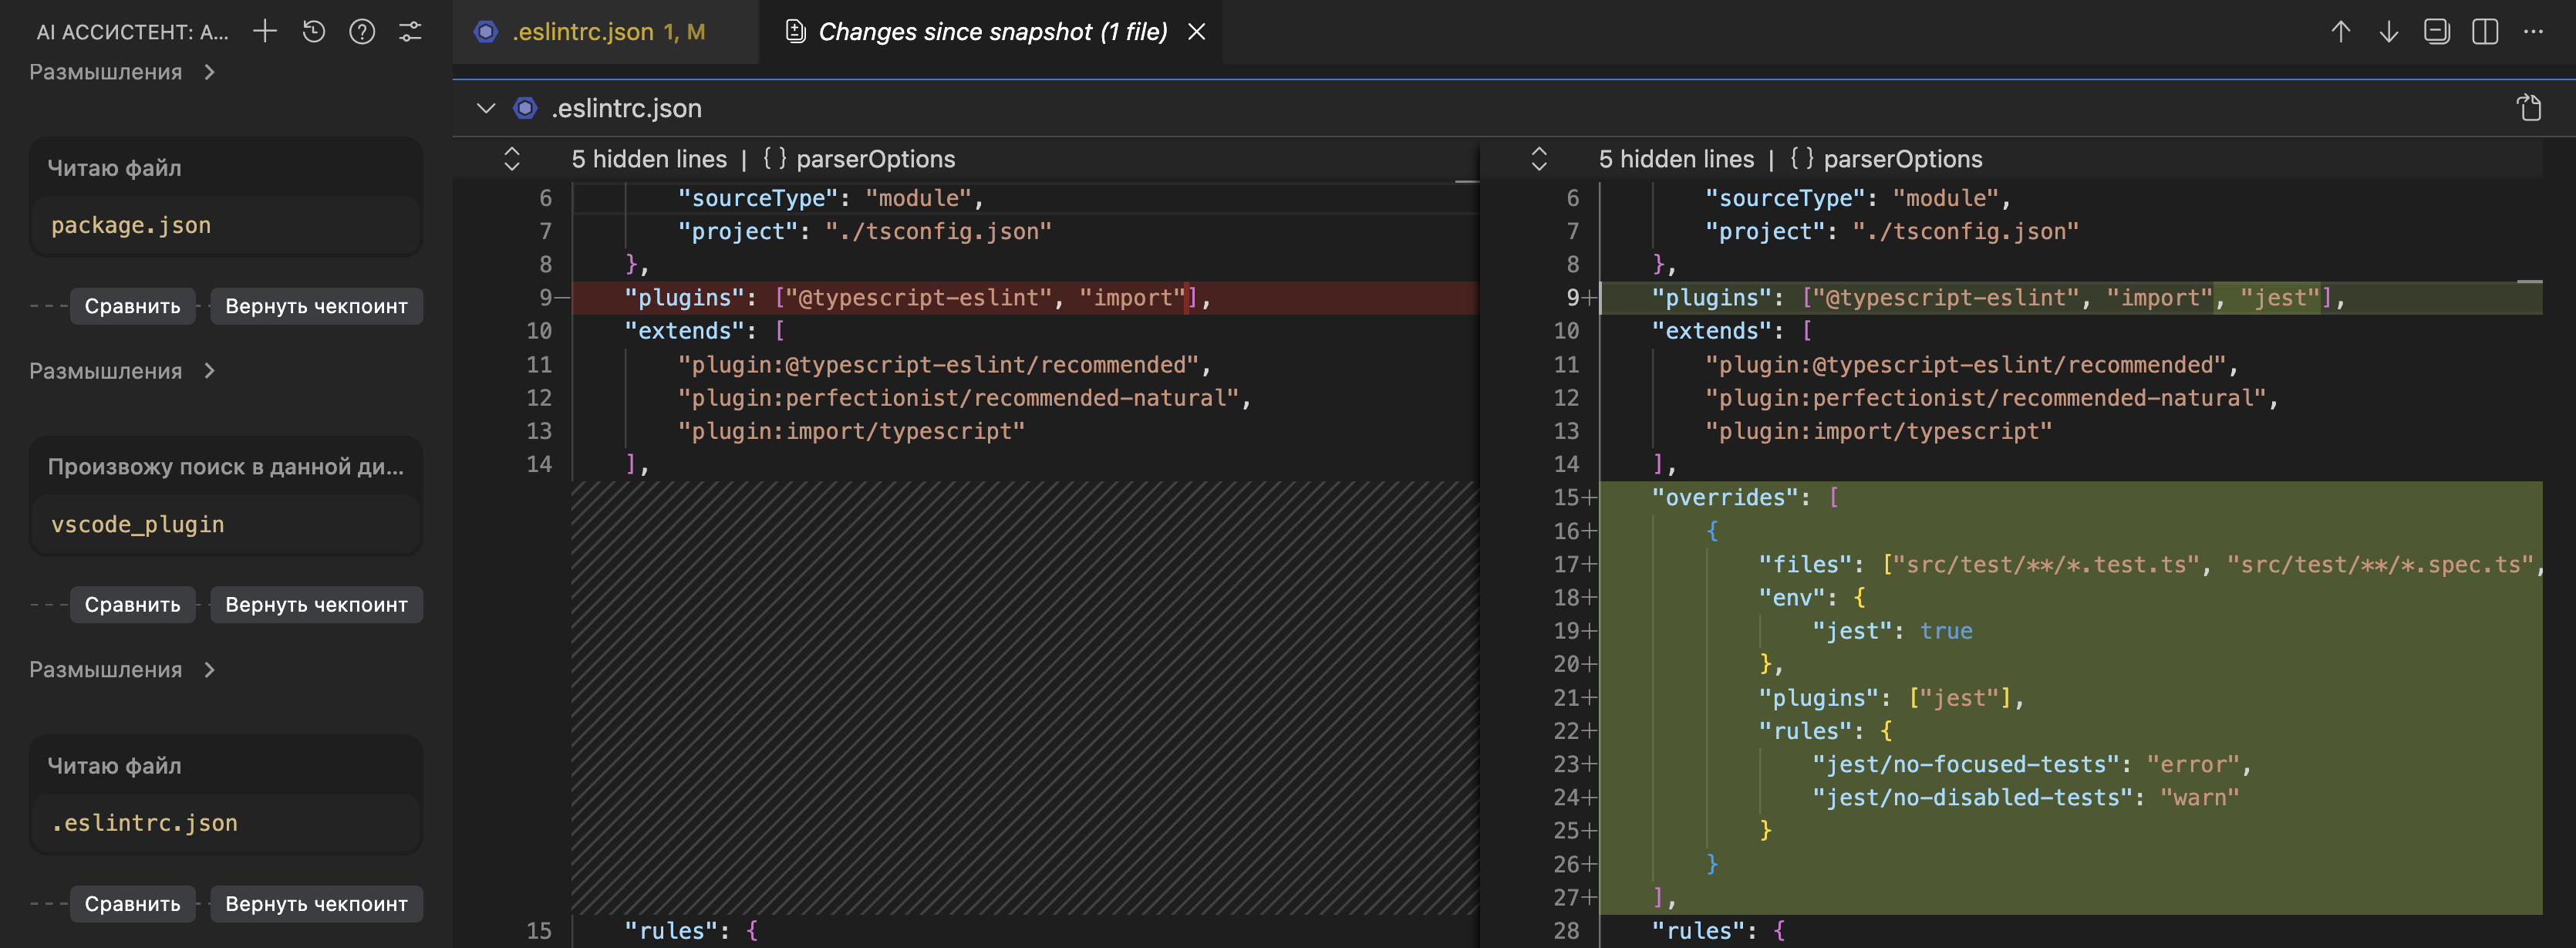This screenshot has height=948, width=2576.
Task: Open vscode_plugin from the search card
Action: point(138,524)
